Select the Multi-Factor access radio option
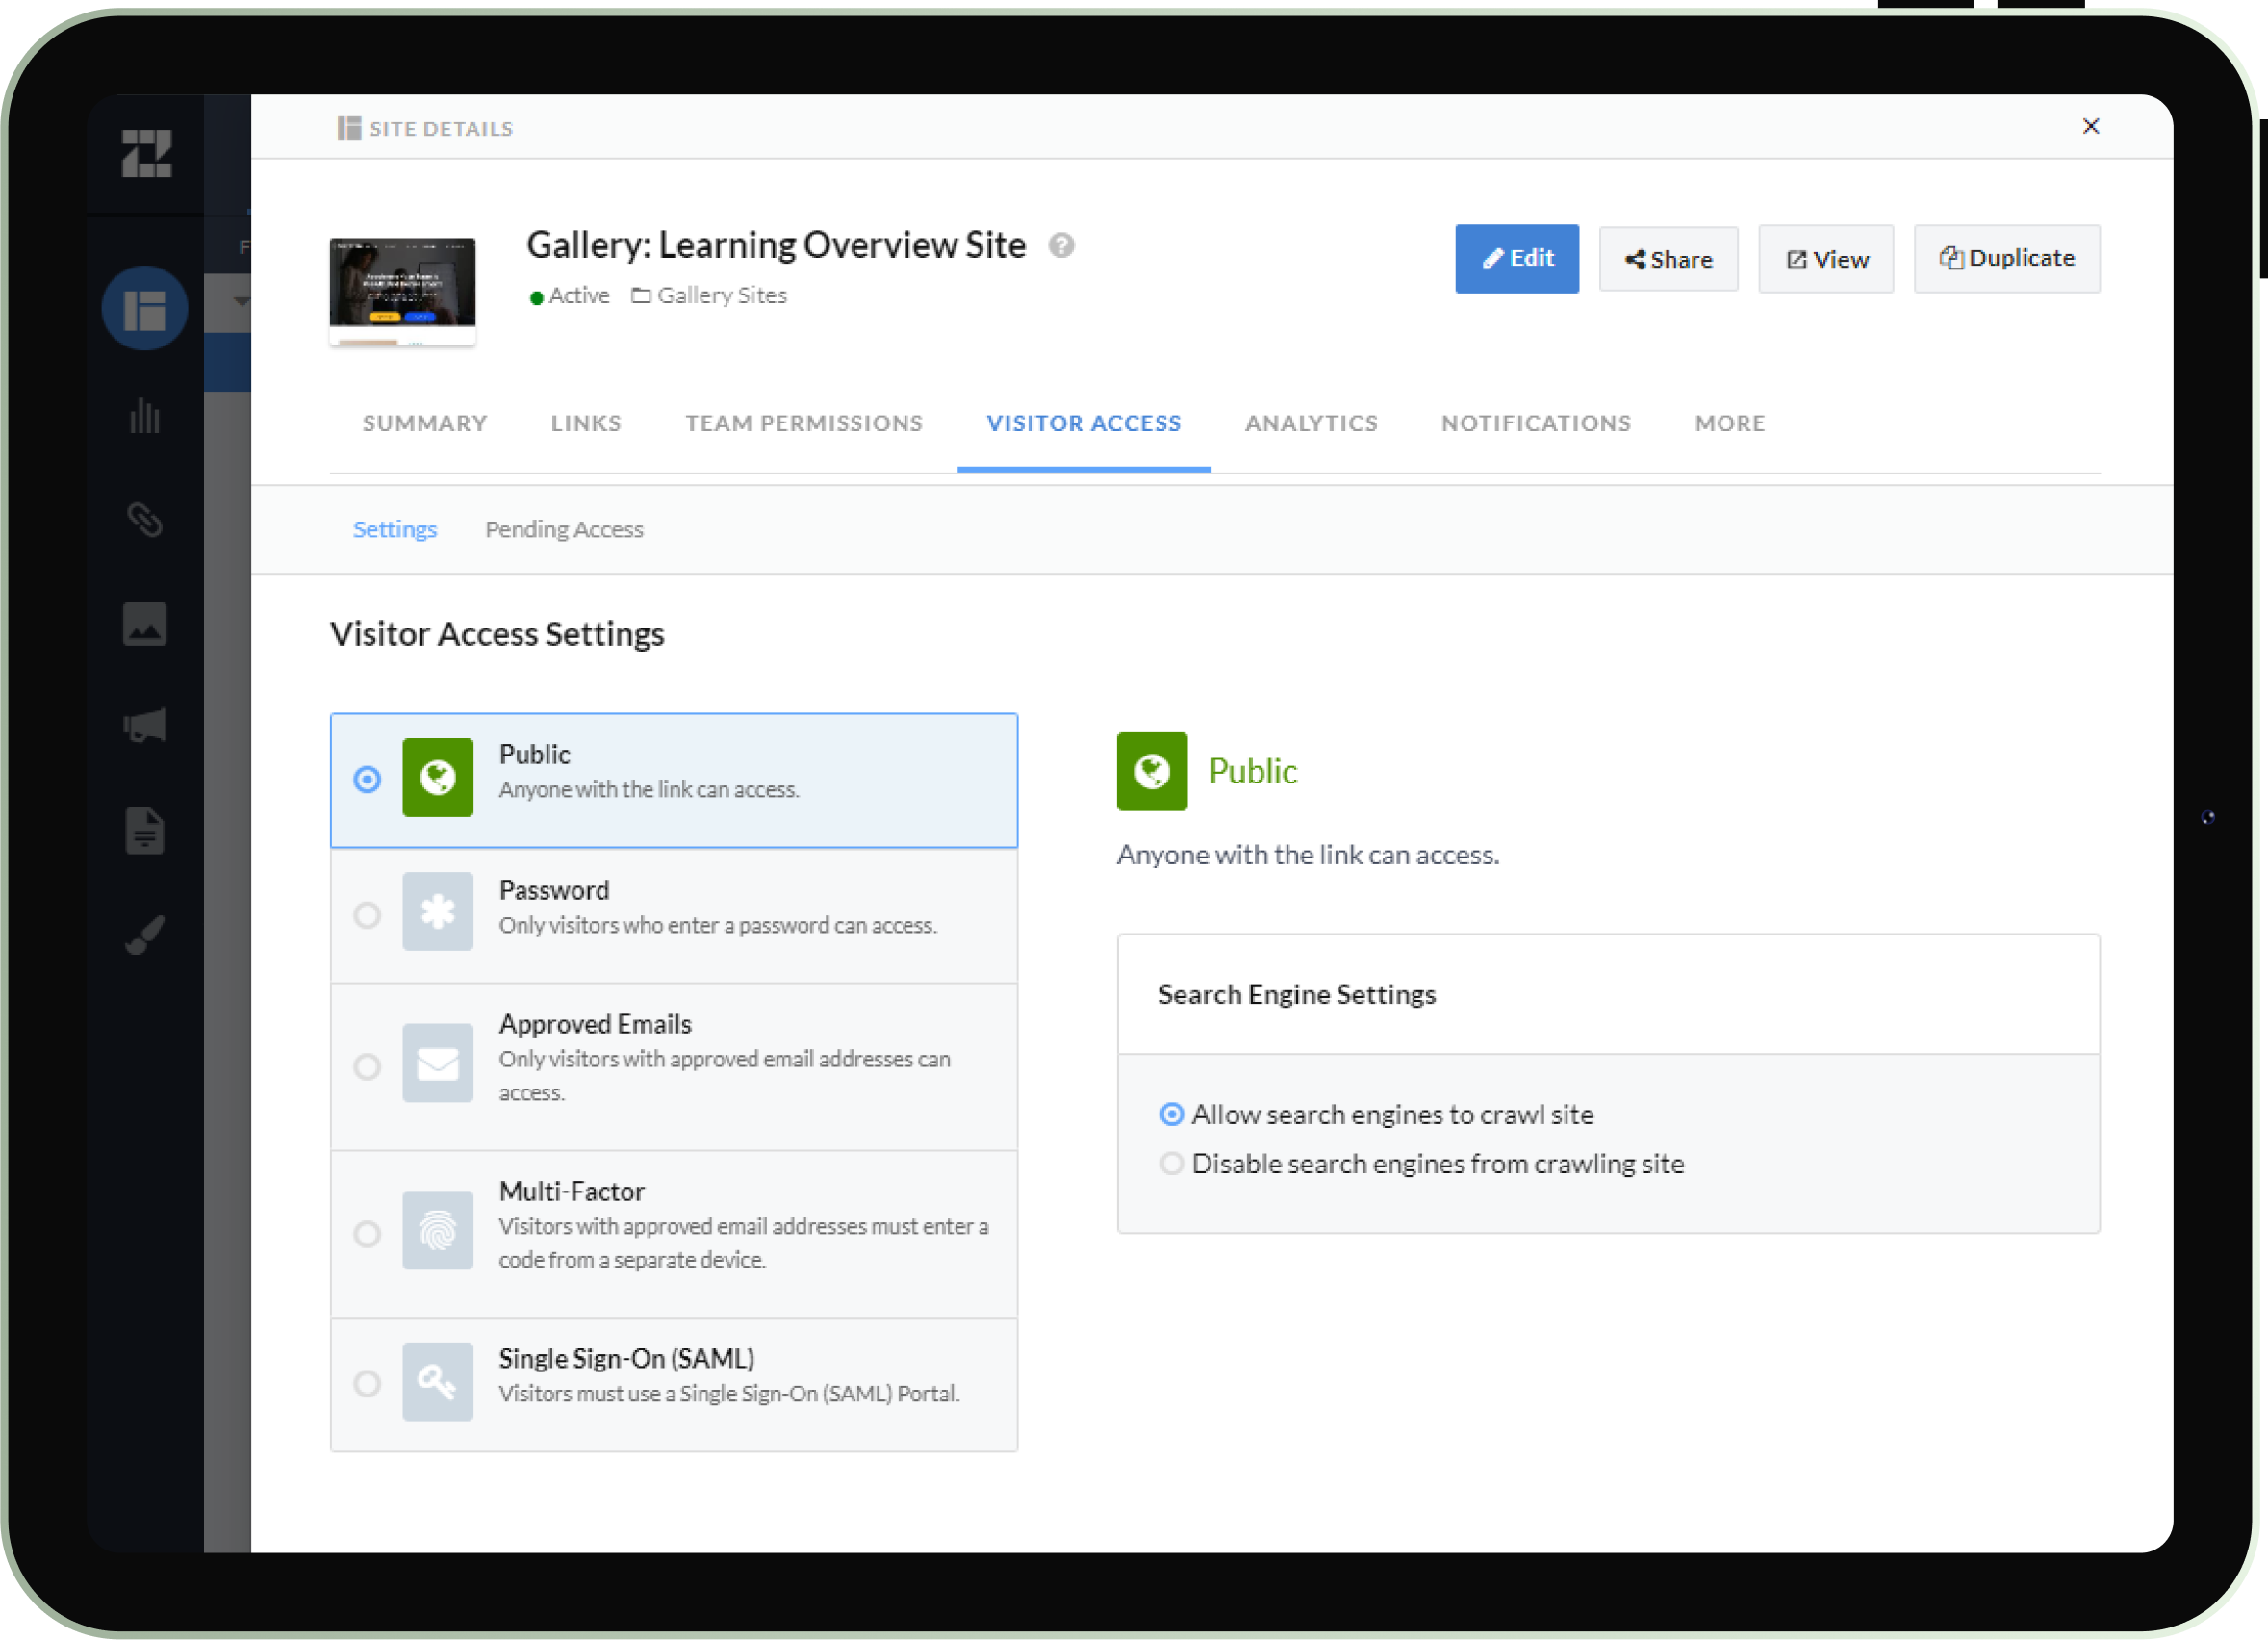 click(367, 1234)
